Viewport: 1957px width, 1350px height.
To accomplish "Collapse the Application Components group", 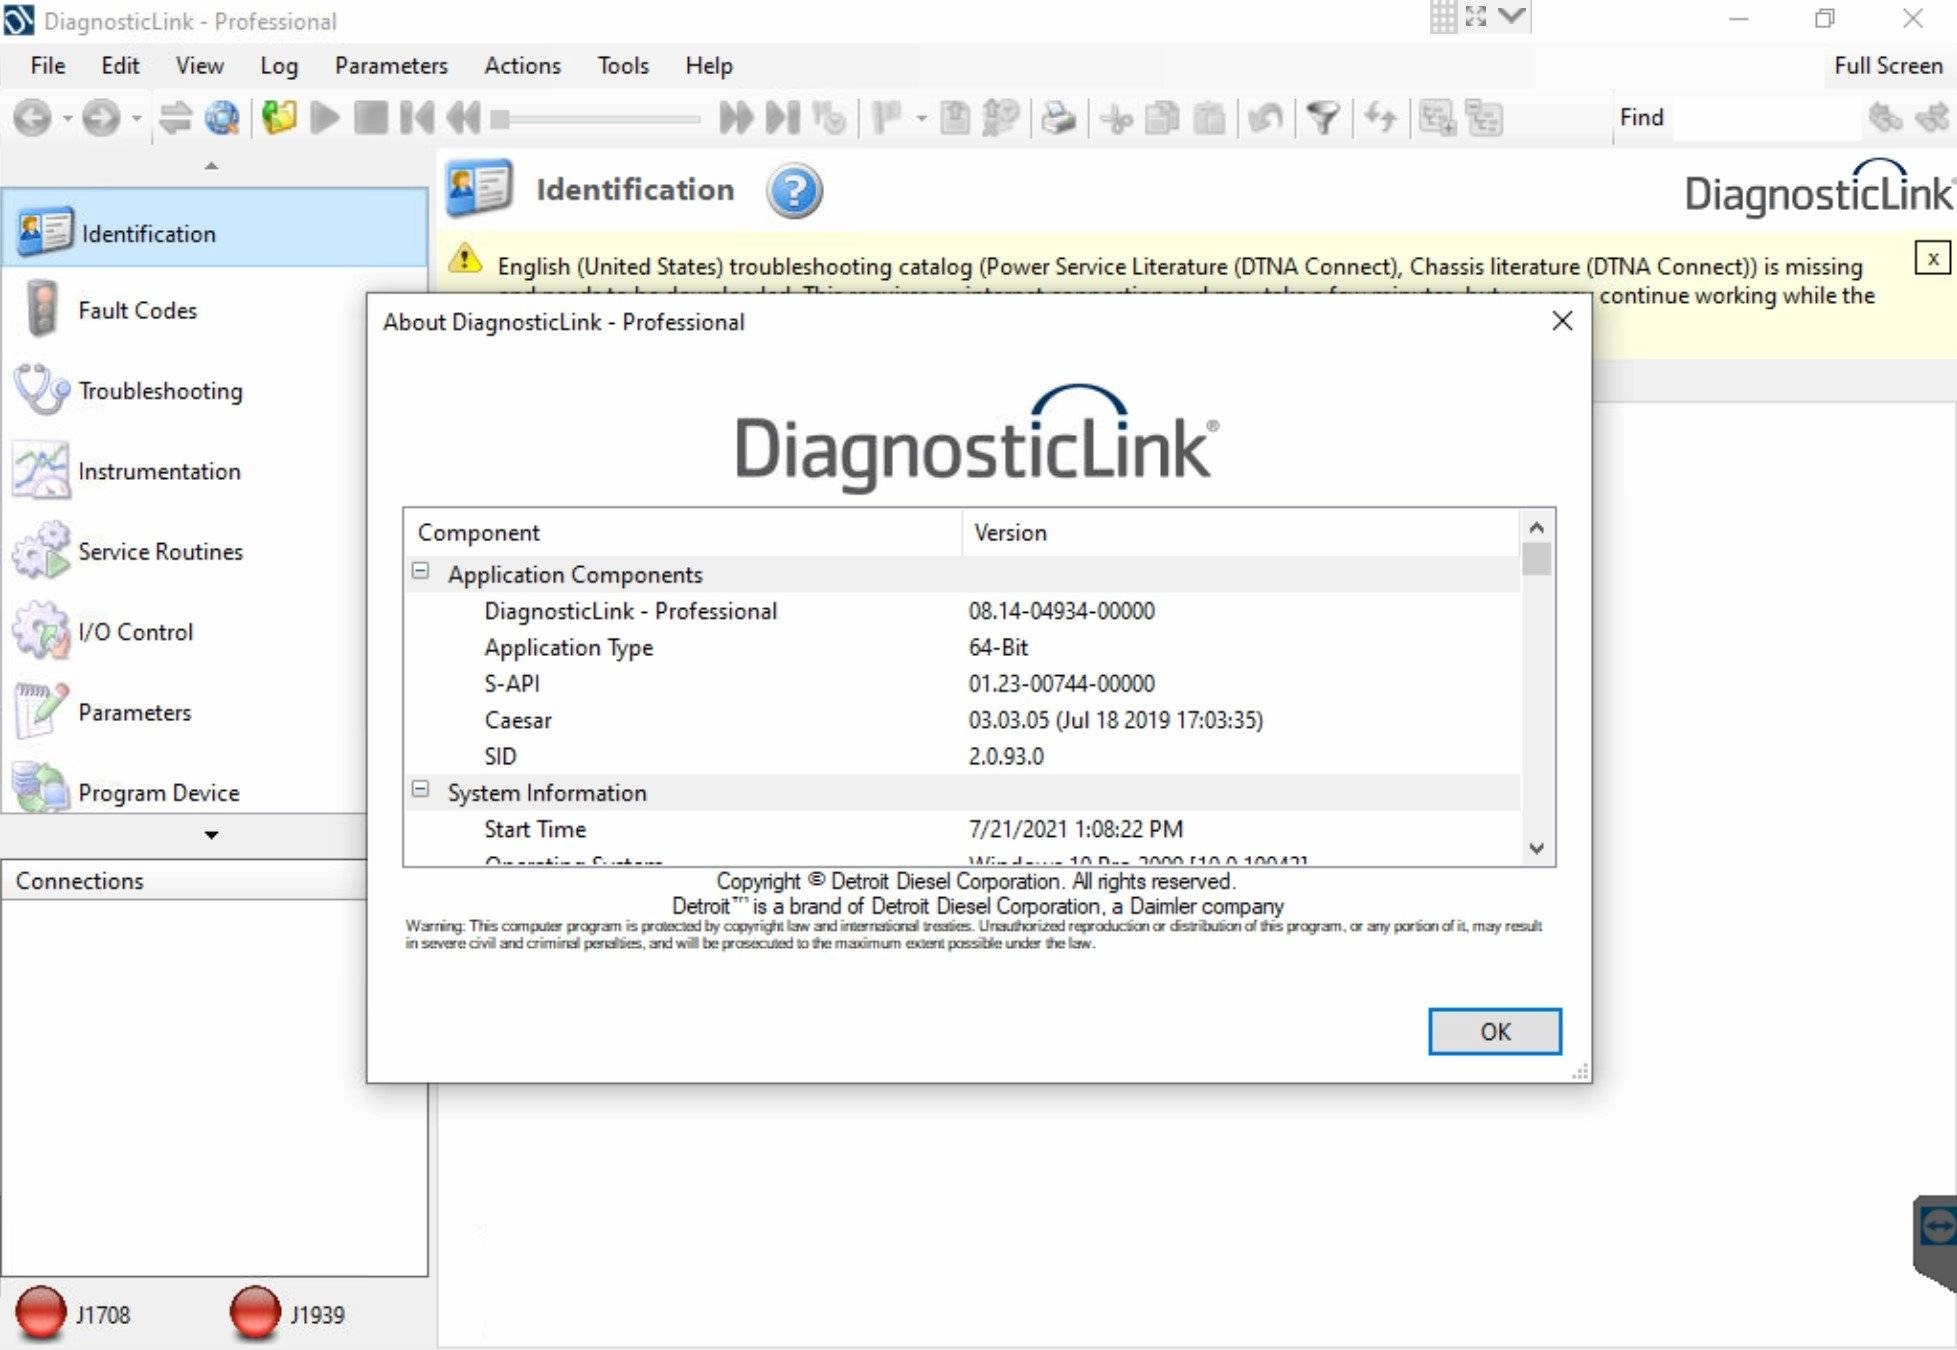I will [x=421, y=572].
